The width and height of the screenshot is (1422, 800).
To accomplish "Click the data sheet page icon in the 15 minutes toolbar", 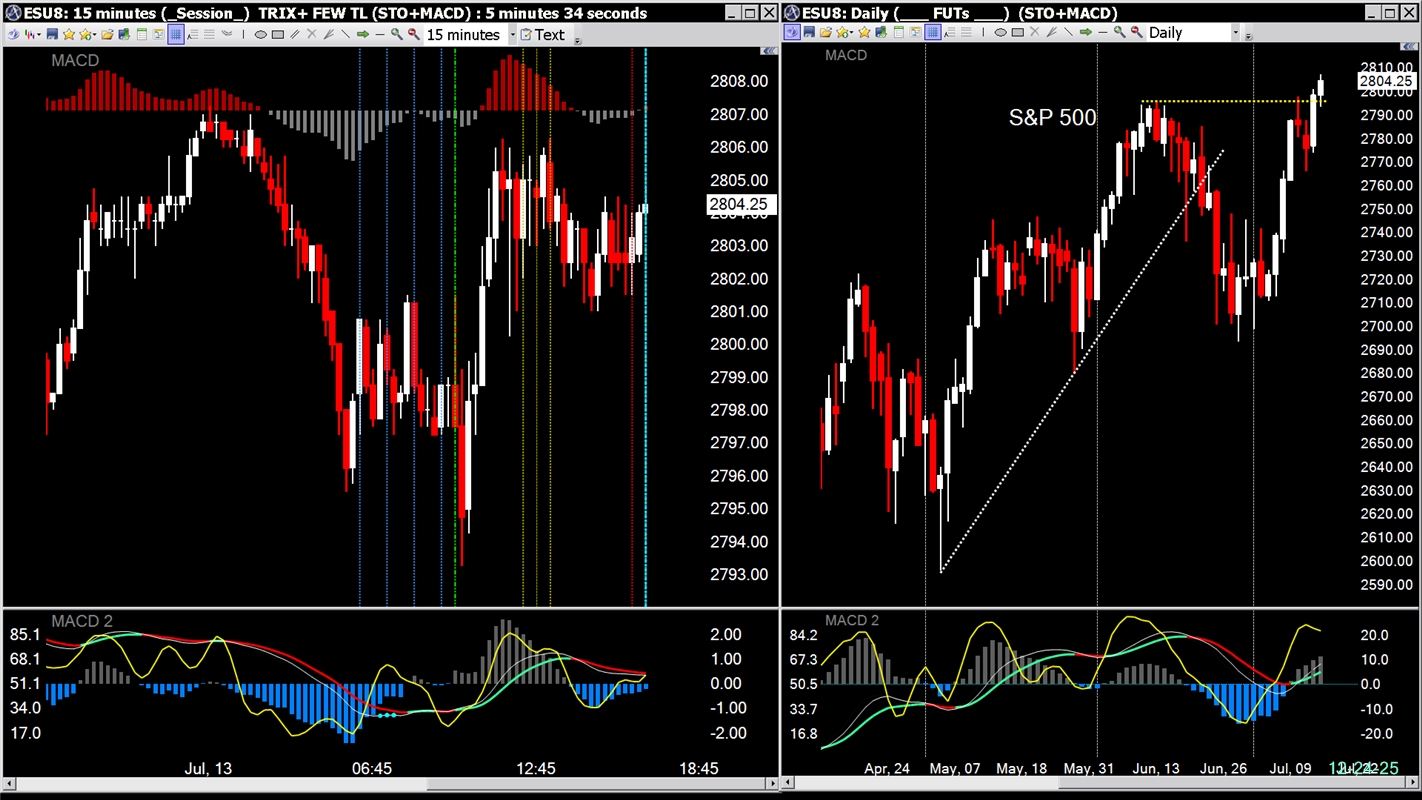I will [141, 34].
